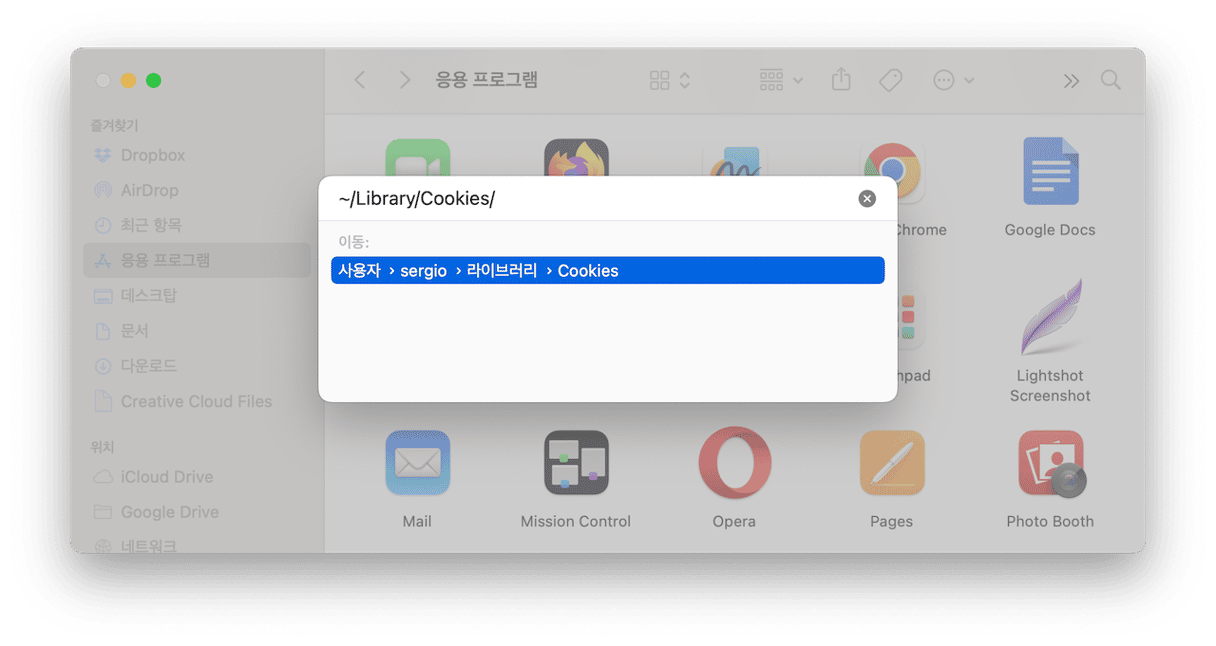This screenshot has height=646, width=1216.
Task: Show hidden toolbar items with double chevron
Action: pyautogui.click(x=1071, y=80)
